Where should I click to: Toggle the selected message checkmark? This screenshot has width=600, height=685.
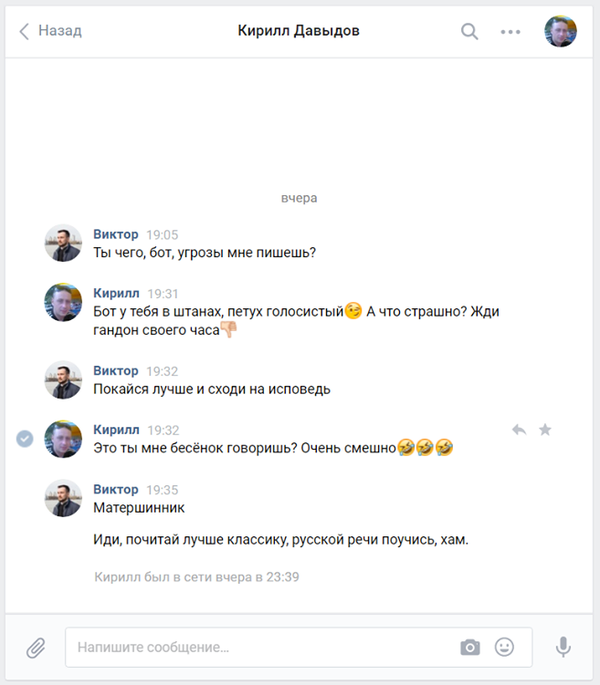point(25,438)
